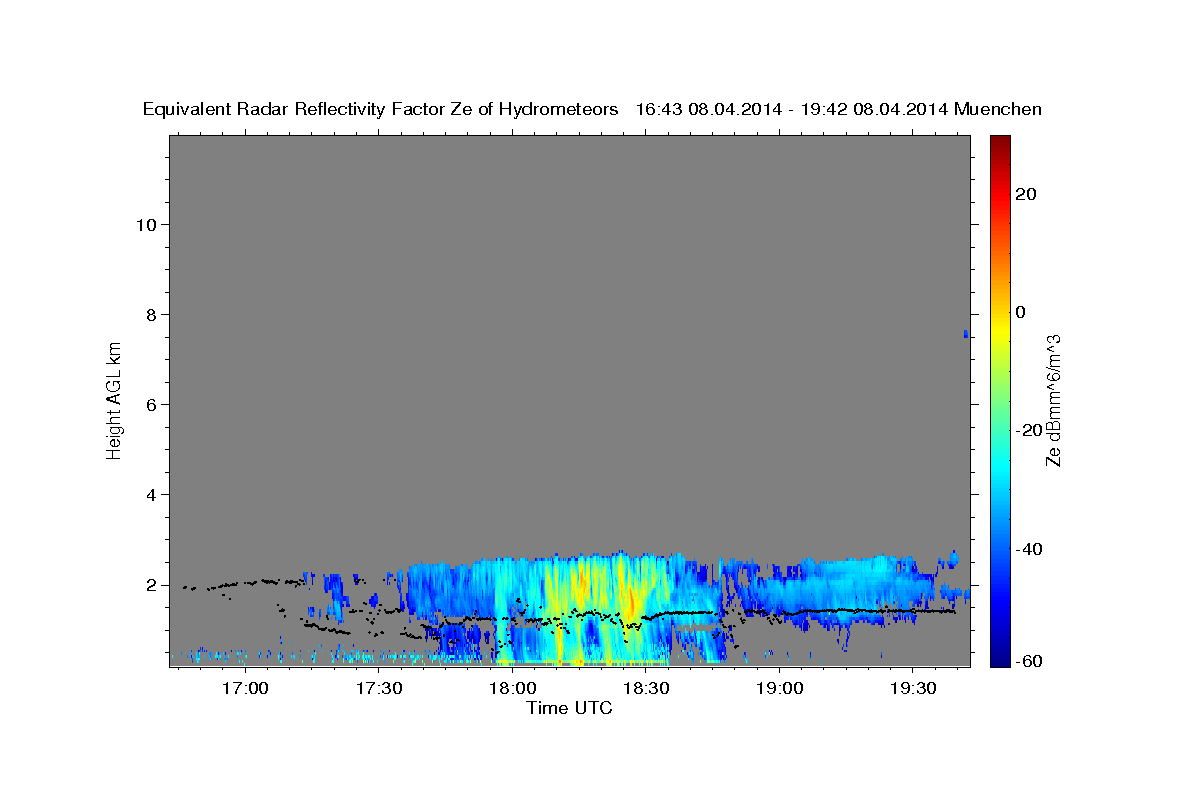The image size is (1200, 800).
Task: Click the x-axis tick label 19:00
Action: pyautogui.click(x=779, y=689)
